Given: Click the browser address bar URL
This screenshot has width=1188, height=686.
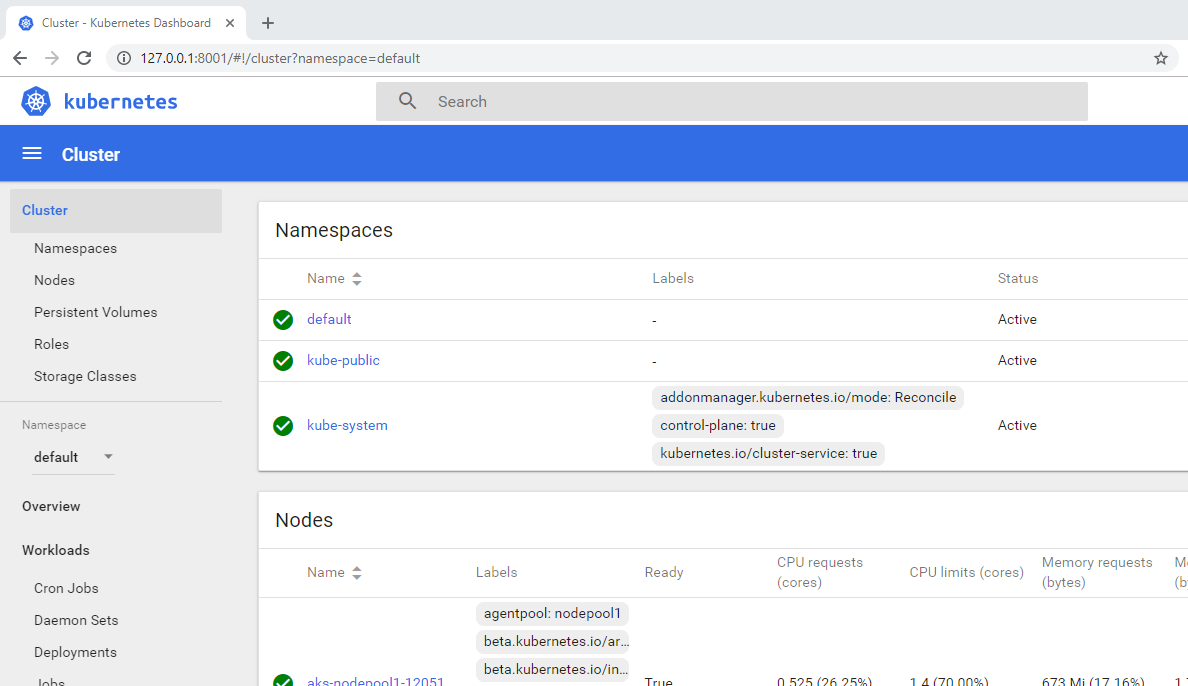Looking at the screenshot, I should click(x=280, y=58).
